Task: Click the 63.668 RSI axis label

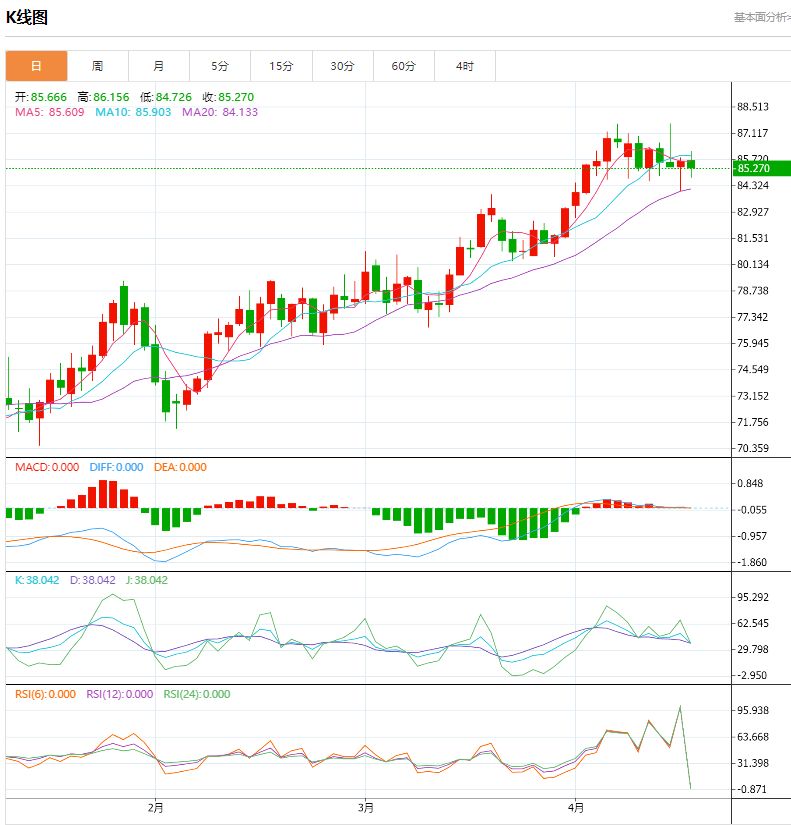Action: coord(753,737)
